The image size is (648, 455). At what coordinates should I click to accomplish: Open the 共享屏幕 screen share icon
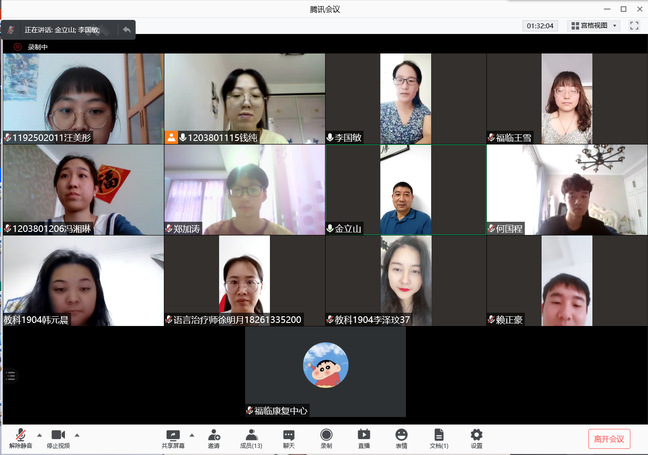[173, 437]
